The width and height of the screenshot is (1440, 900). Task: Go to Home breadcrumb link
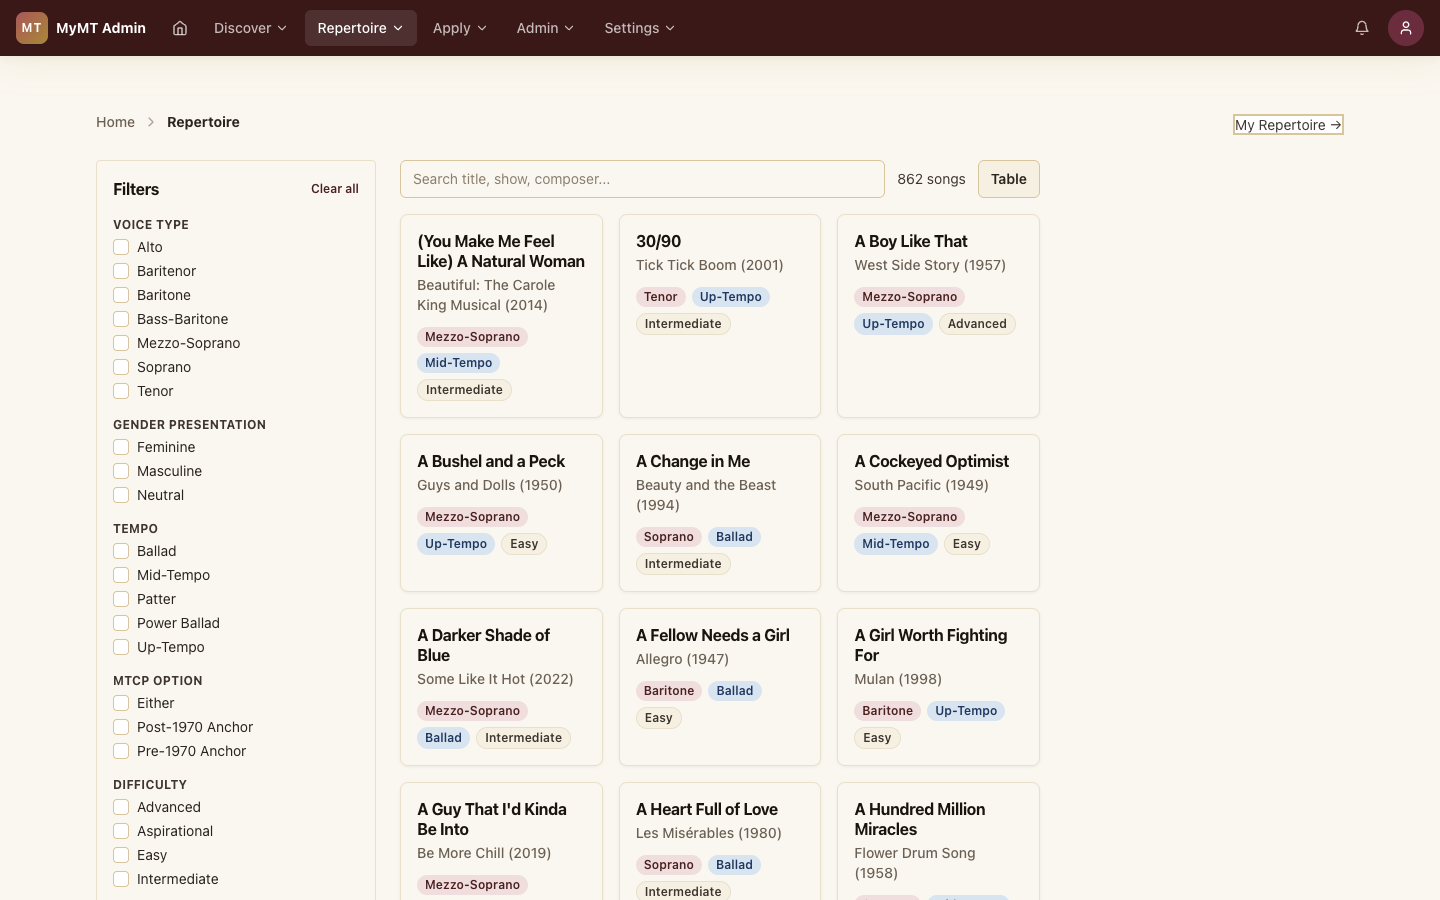[115, 122]
